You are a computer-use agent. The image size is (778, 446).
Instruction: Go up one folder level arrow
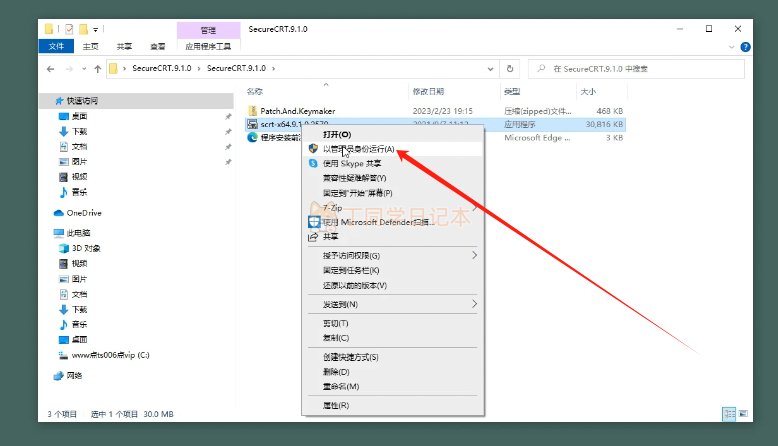pos(98,69)
